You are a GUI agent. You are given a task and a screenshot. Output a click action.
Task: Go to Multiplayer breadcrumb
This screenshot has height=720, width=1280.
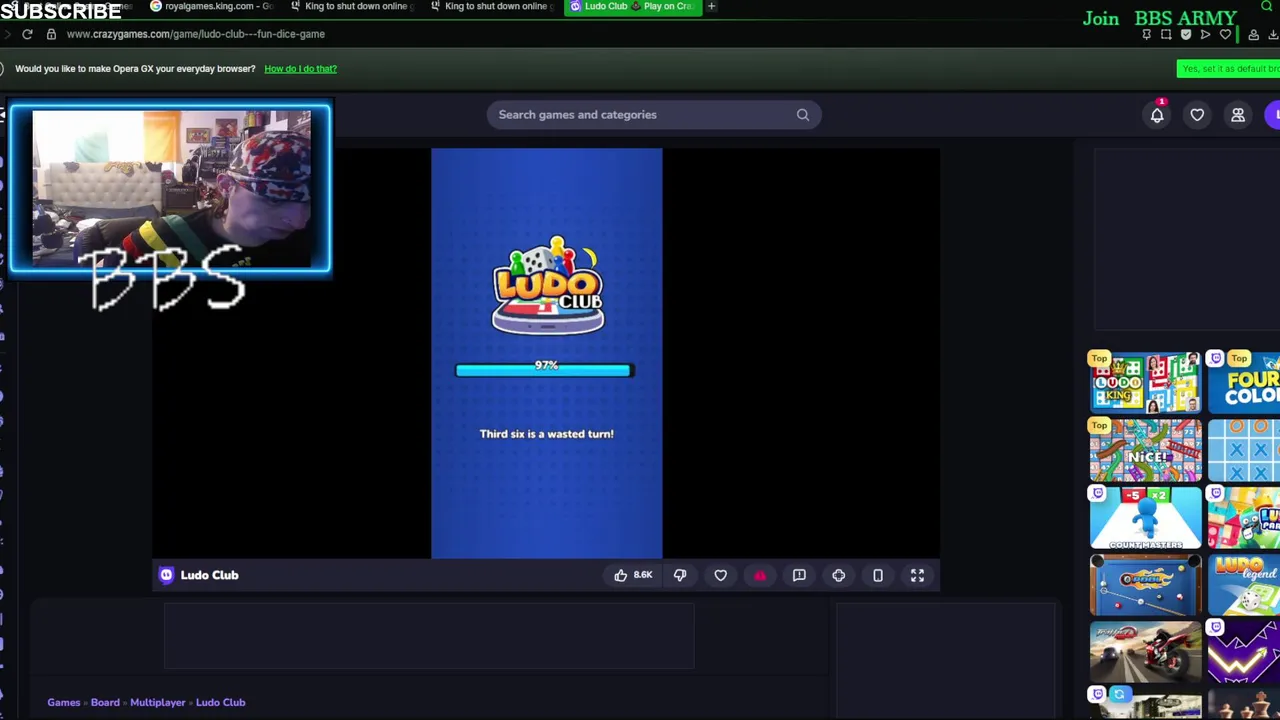point(158,702)
